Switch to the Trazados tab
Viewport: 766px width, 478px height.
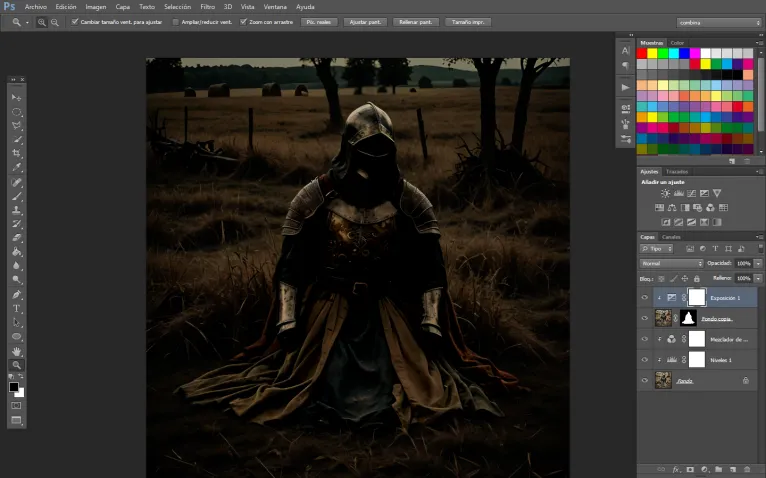(x=677, y=172)
